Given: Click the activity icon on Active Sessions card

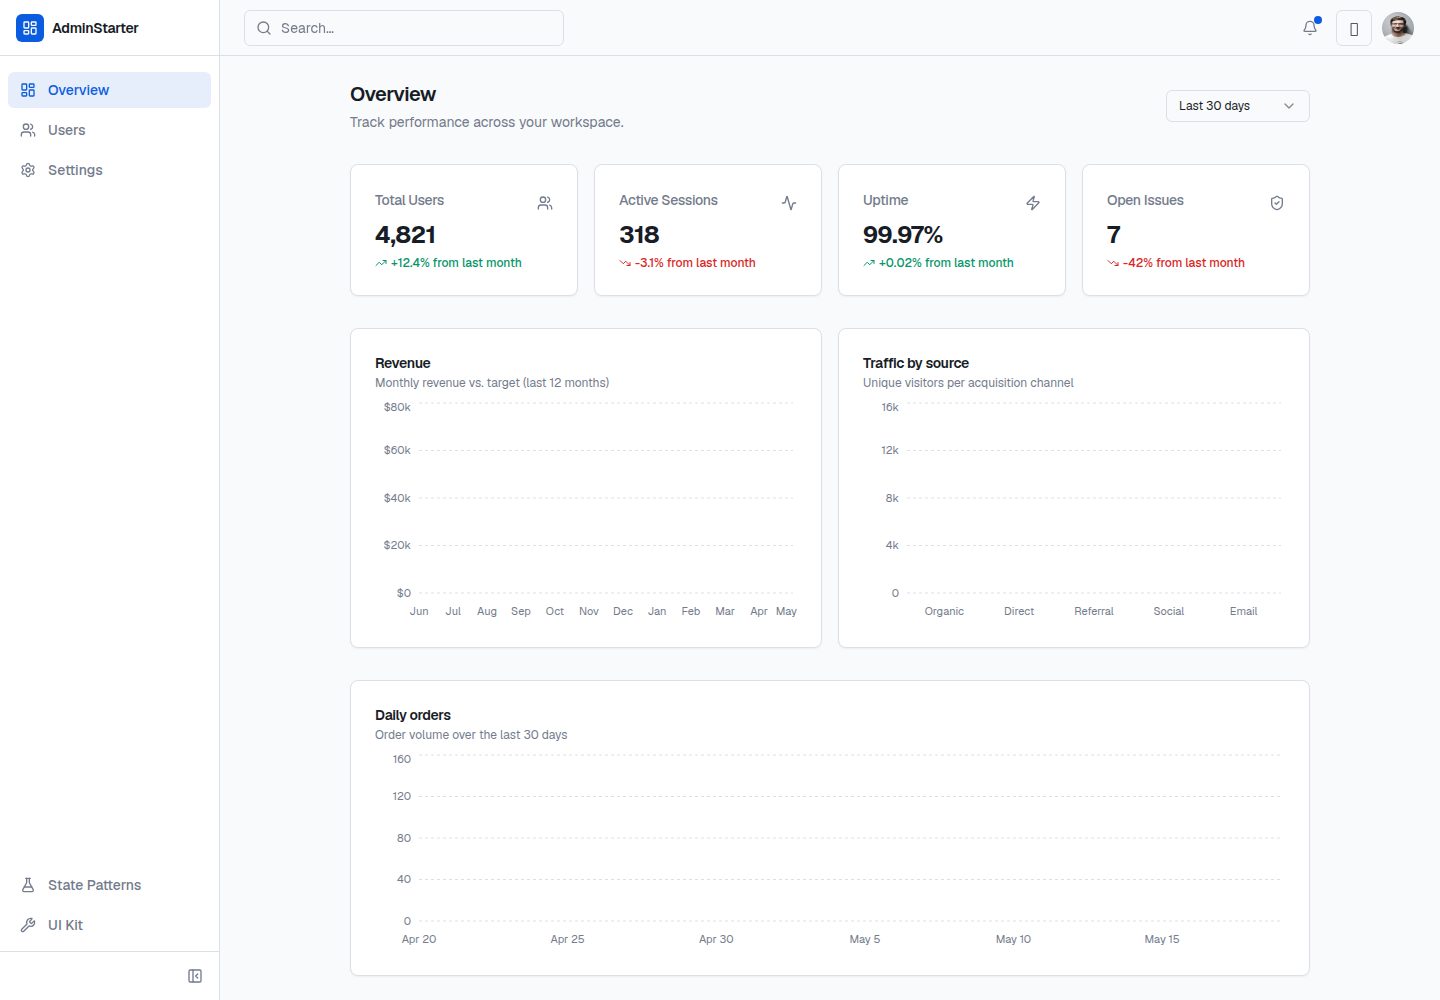Looking at the screenshot, I should pos(789,203).
